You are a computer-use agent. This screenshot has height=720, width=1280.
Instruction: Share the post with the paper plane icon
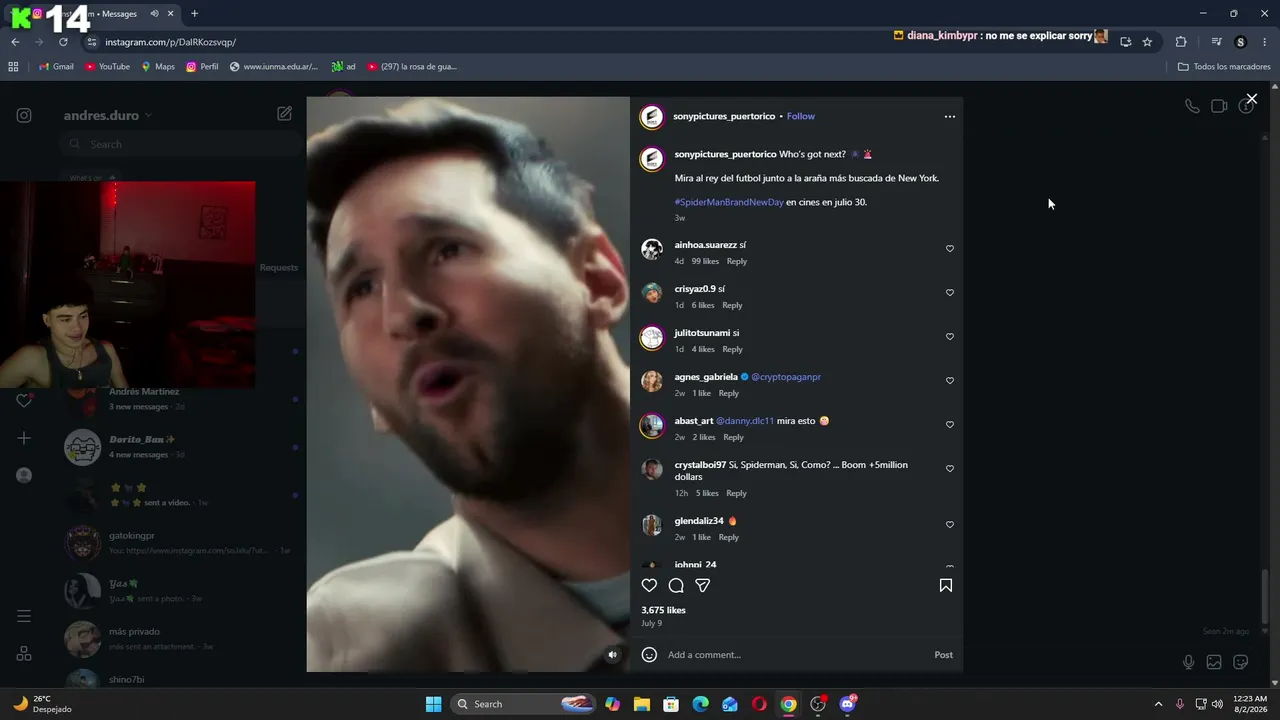click(x=703, y=585)
